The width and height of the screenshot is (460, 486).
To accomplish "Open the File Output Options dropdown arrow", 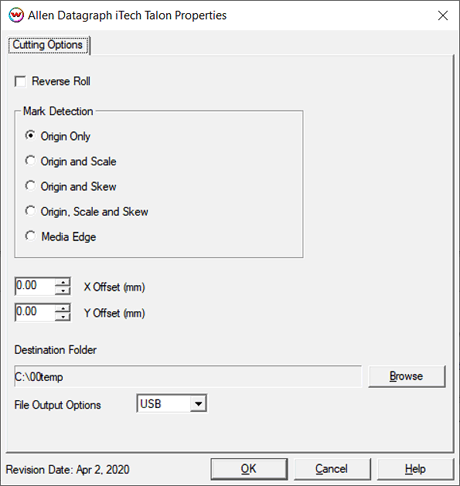I will coord(198,404).
